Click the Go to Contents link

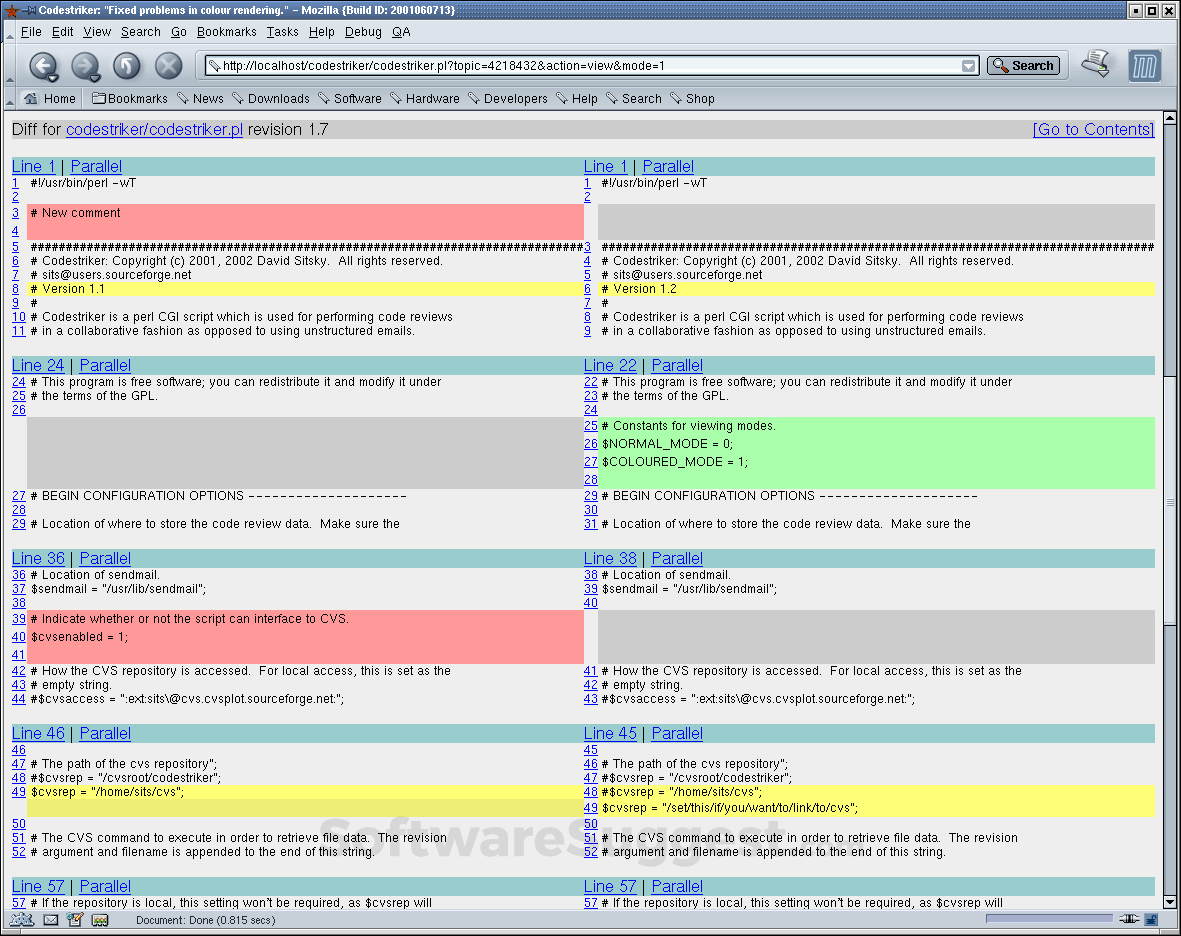1093,129
